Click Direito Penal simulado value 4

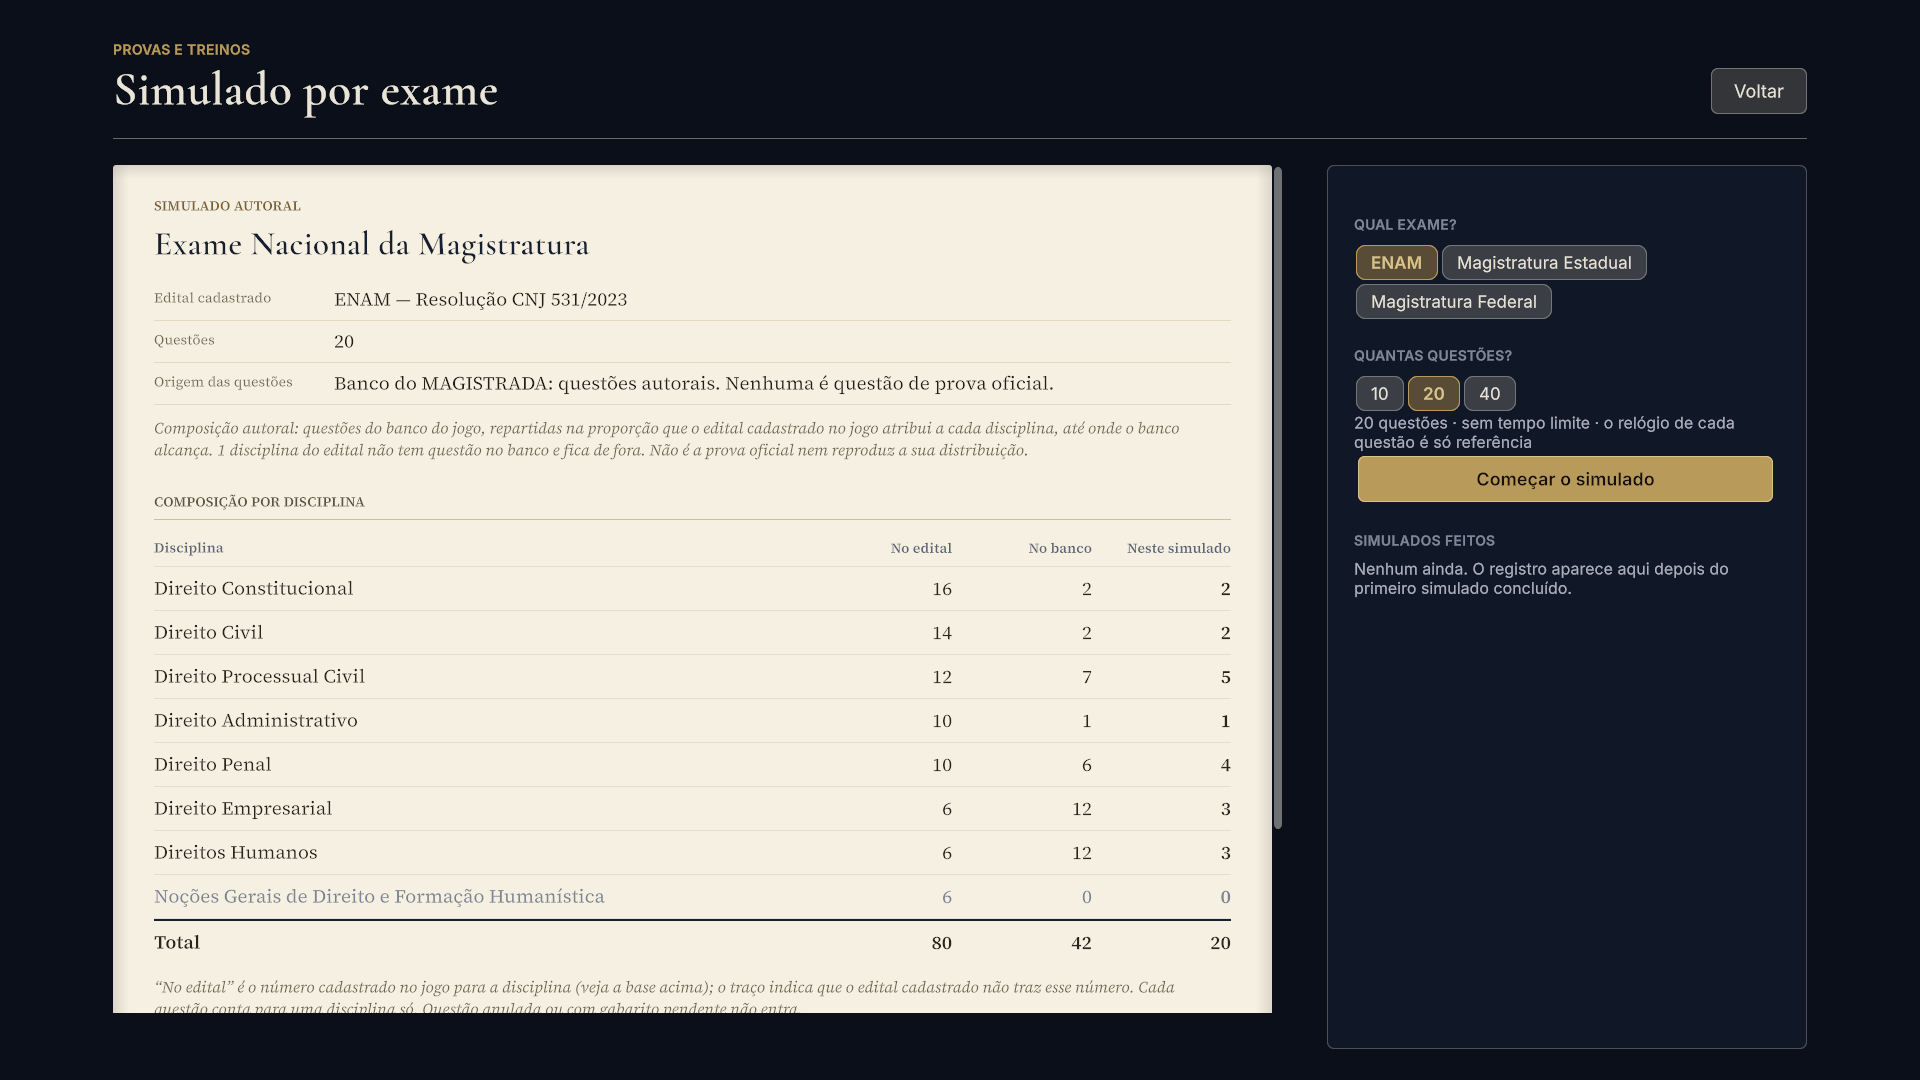tap(1226, 765)
